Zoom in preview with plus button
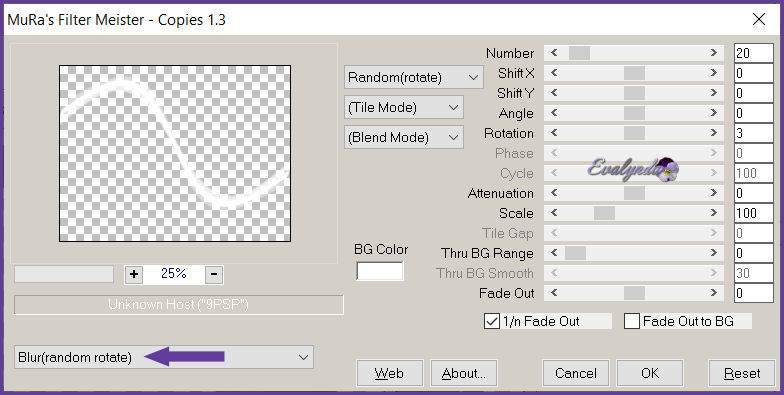 point(134,274)
